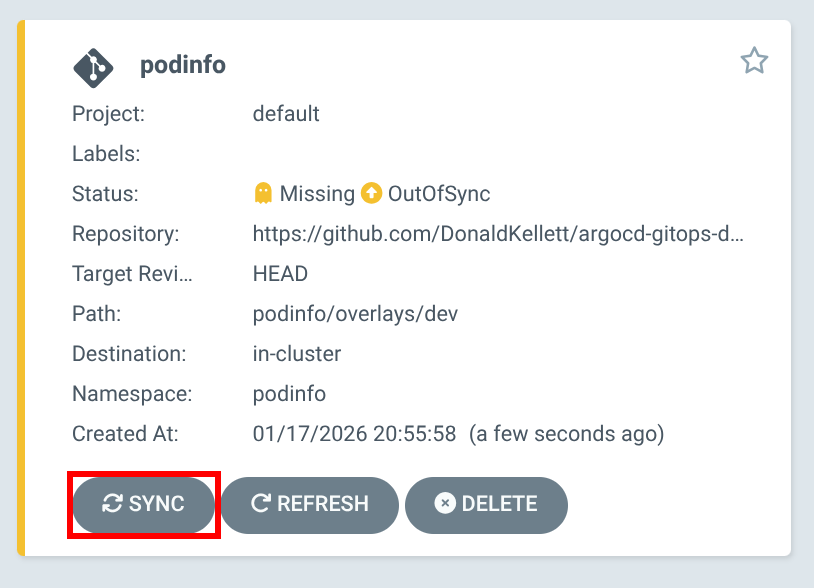Click the circular arrows icon inside SYNC button
This screenshot has height=588, width=814.
(x=113, y=505)
